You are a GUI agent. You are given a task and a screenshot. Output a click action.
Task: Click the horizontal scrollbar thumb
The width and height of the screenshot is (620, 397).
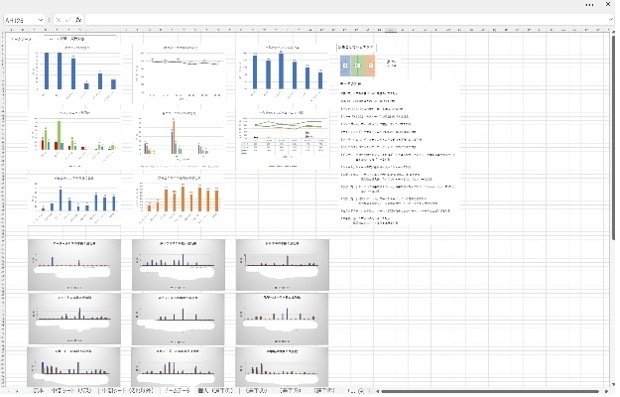pyautogui.click(x=490, y=391)
